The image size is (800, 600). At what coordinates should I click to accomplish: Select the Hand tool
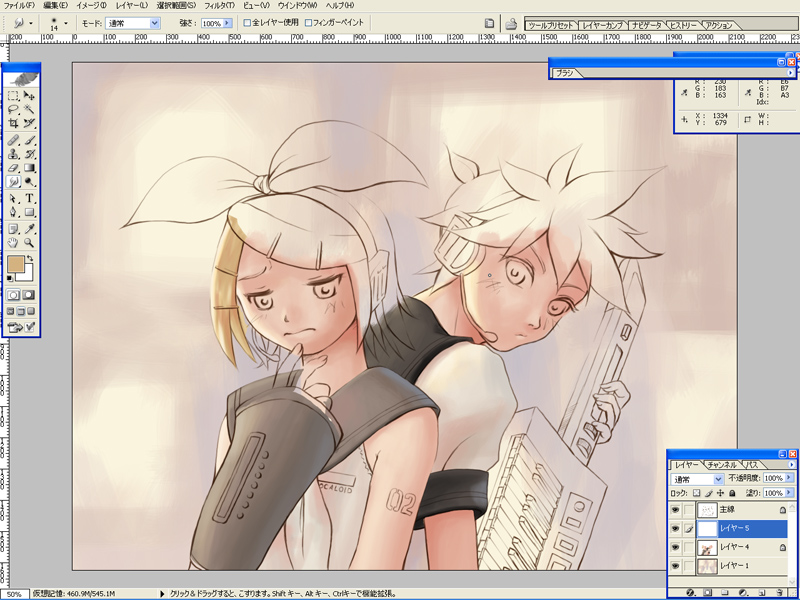point(13,243)
